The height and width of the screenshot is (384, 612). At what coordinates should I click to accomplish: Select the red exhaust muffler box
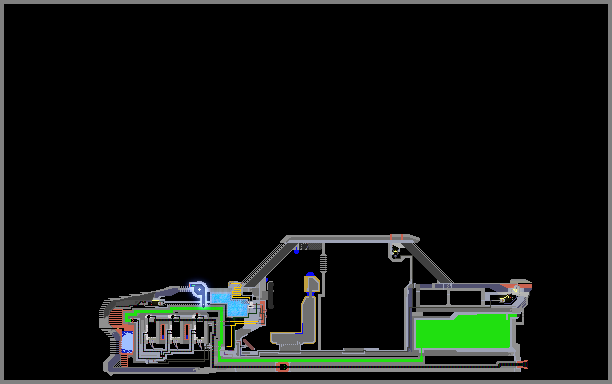tap(283, 367)
